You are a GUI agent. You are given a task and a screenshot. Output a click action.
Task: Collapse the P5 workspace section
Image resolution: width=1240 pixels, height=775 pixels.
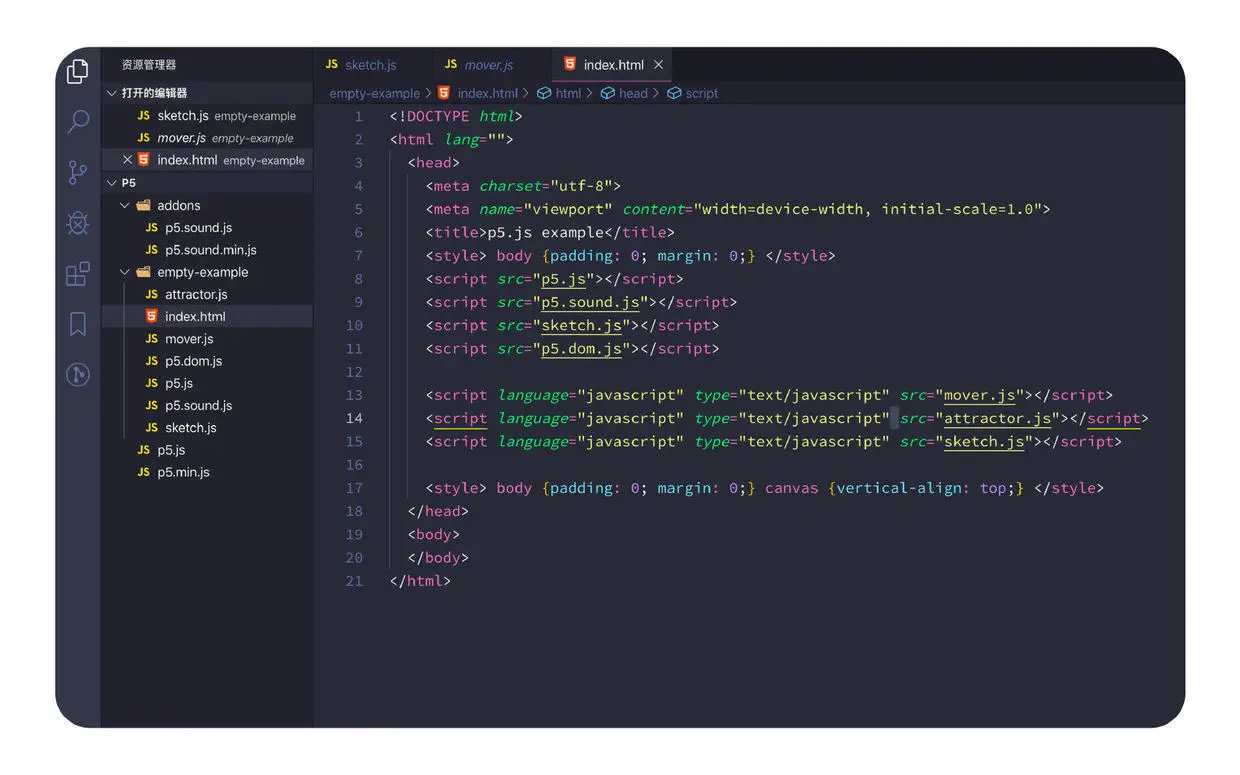coord(209,183)
